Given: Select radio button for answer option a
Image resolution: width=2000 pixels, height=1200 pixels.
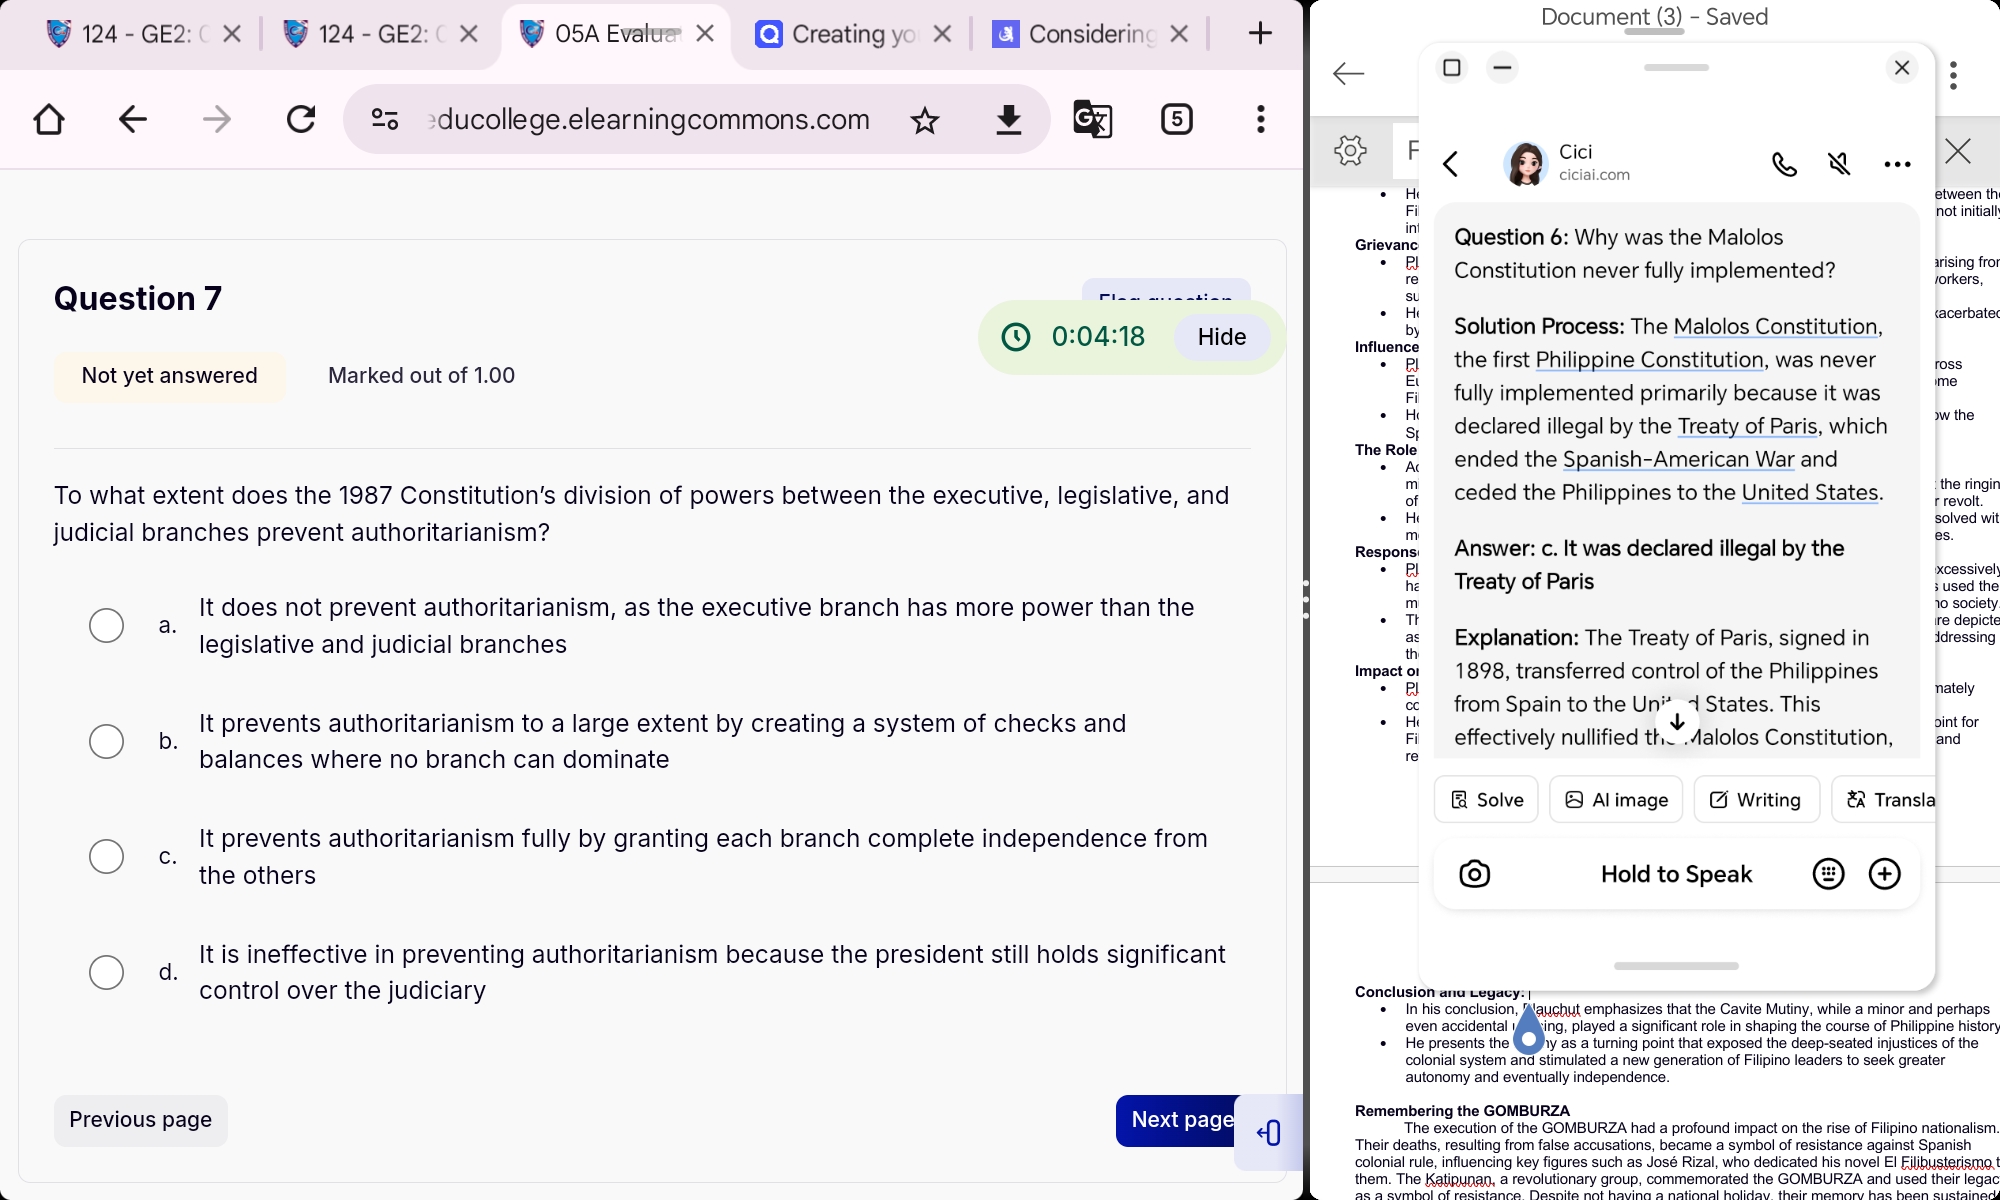Looking at the screenshot, I should click(x=107, y=624).
